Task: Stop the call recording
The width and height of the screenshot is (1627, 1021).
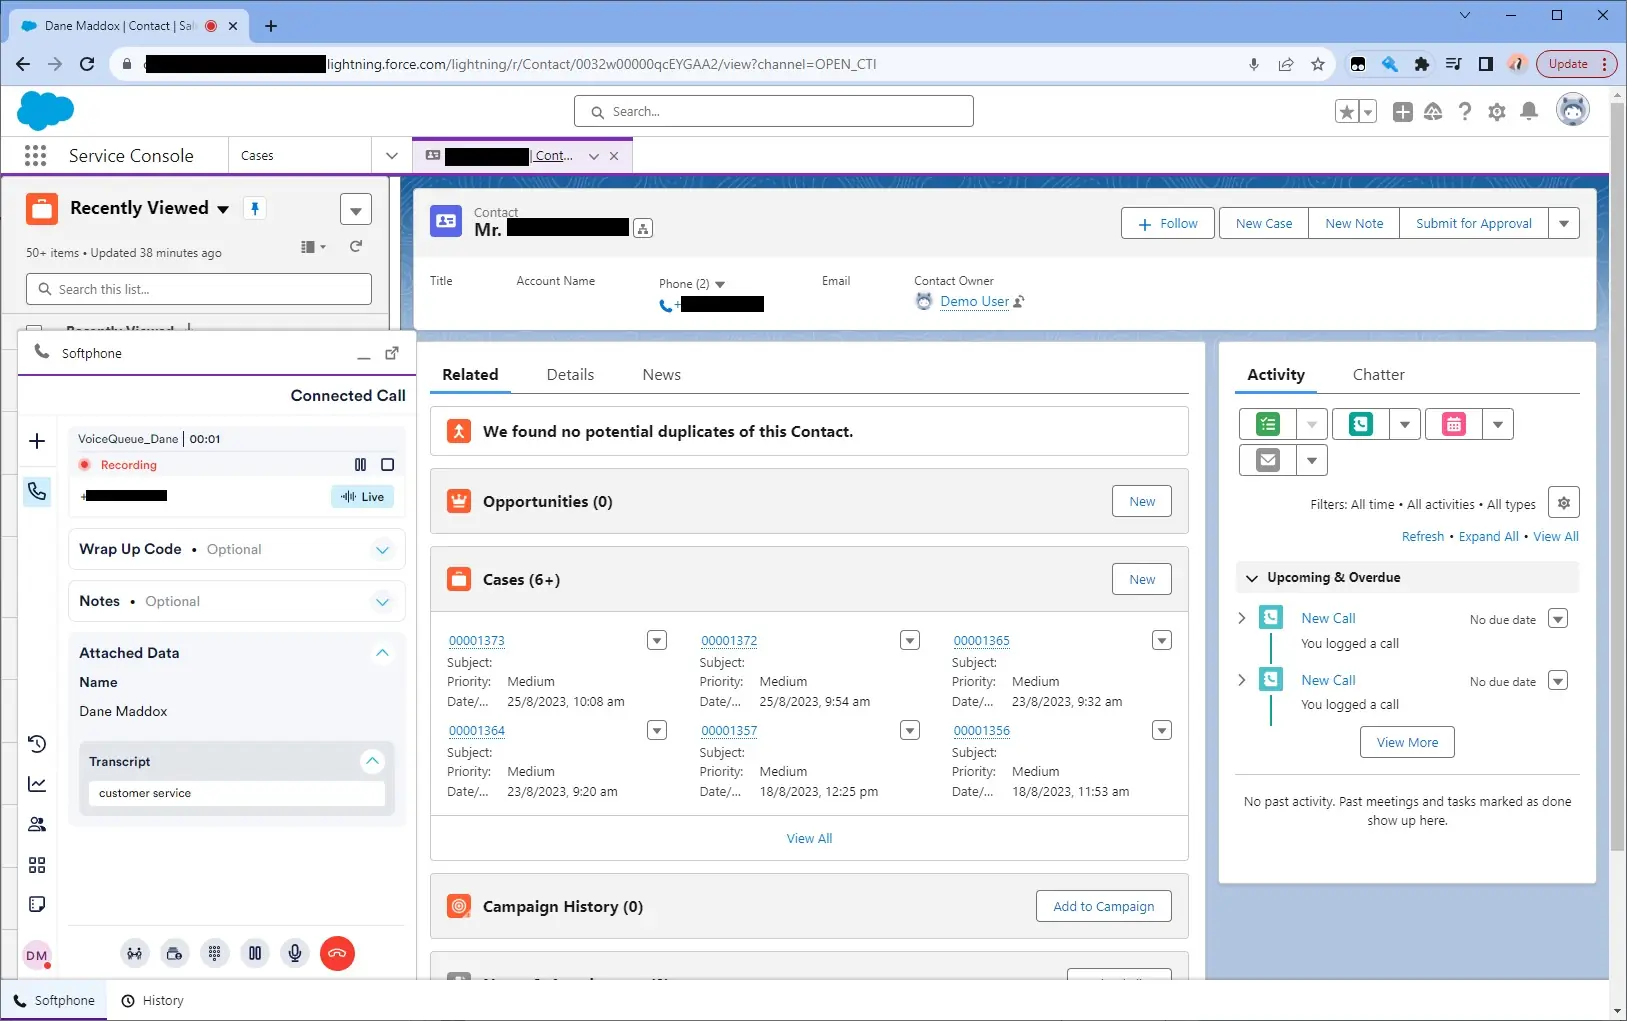Action: (x=388, y=465)
